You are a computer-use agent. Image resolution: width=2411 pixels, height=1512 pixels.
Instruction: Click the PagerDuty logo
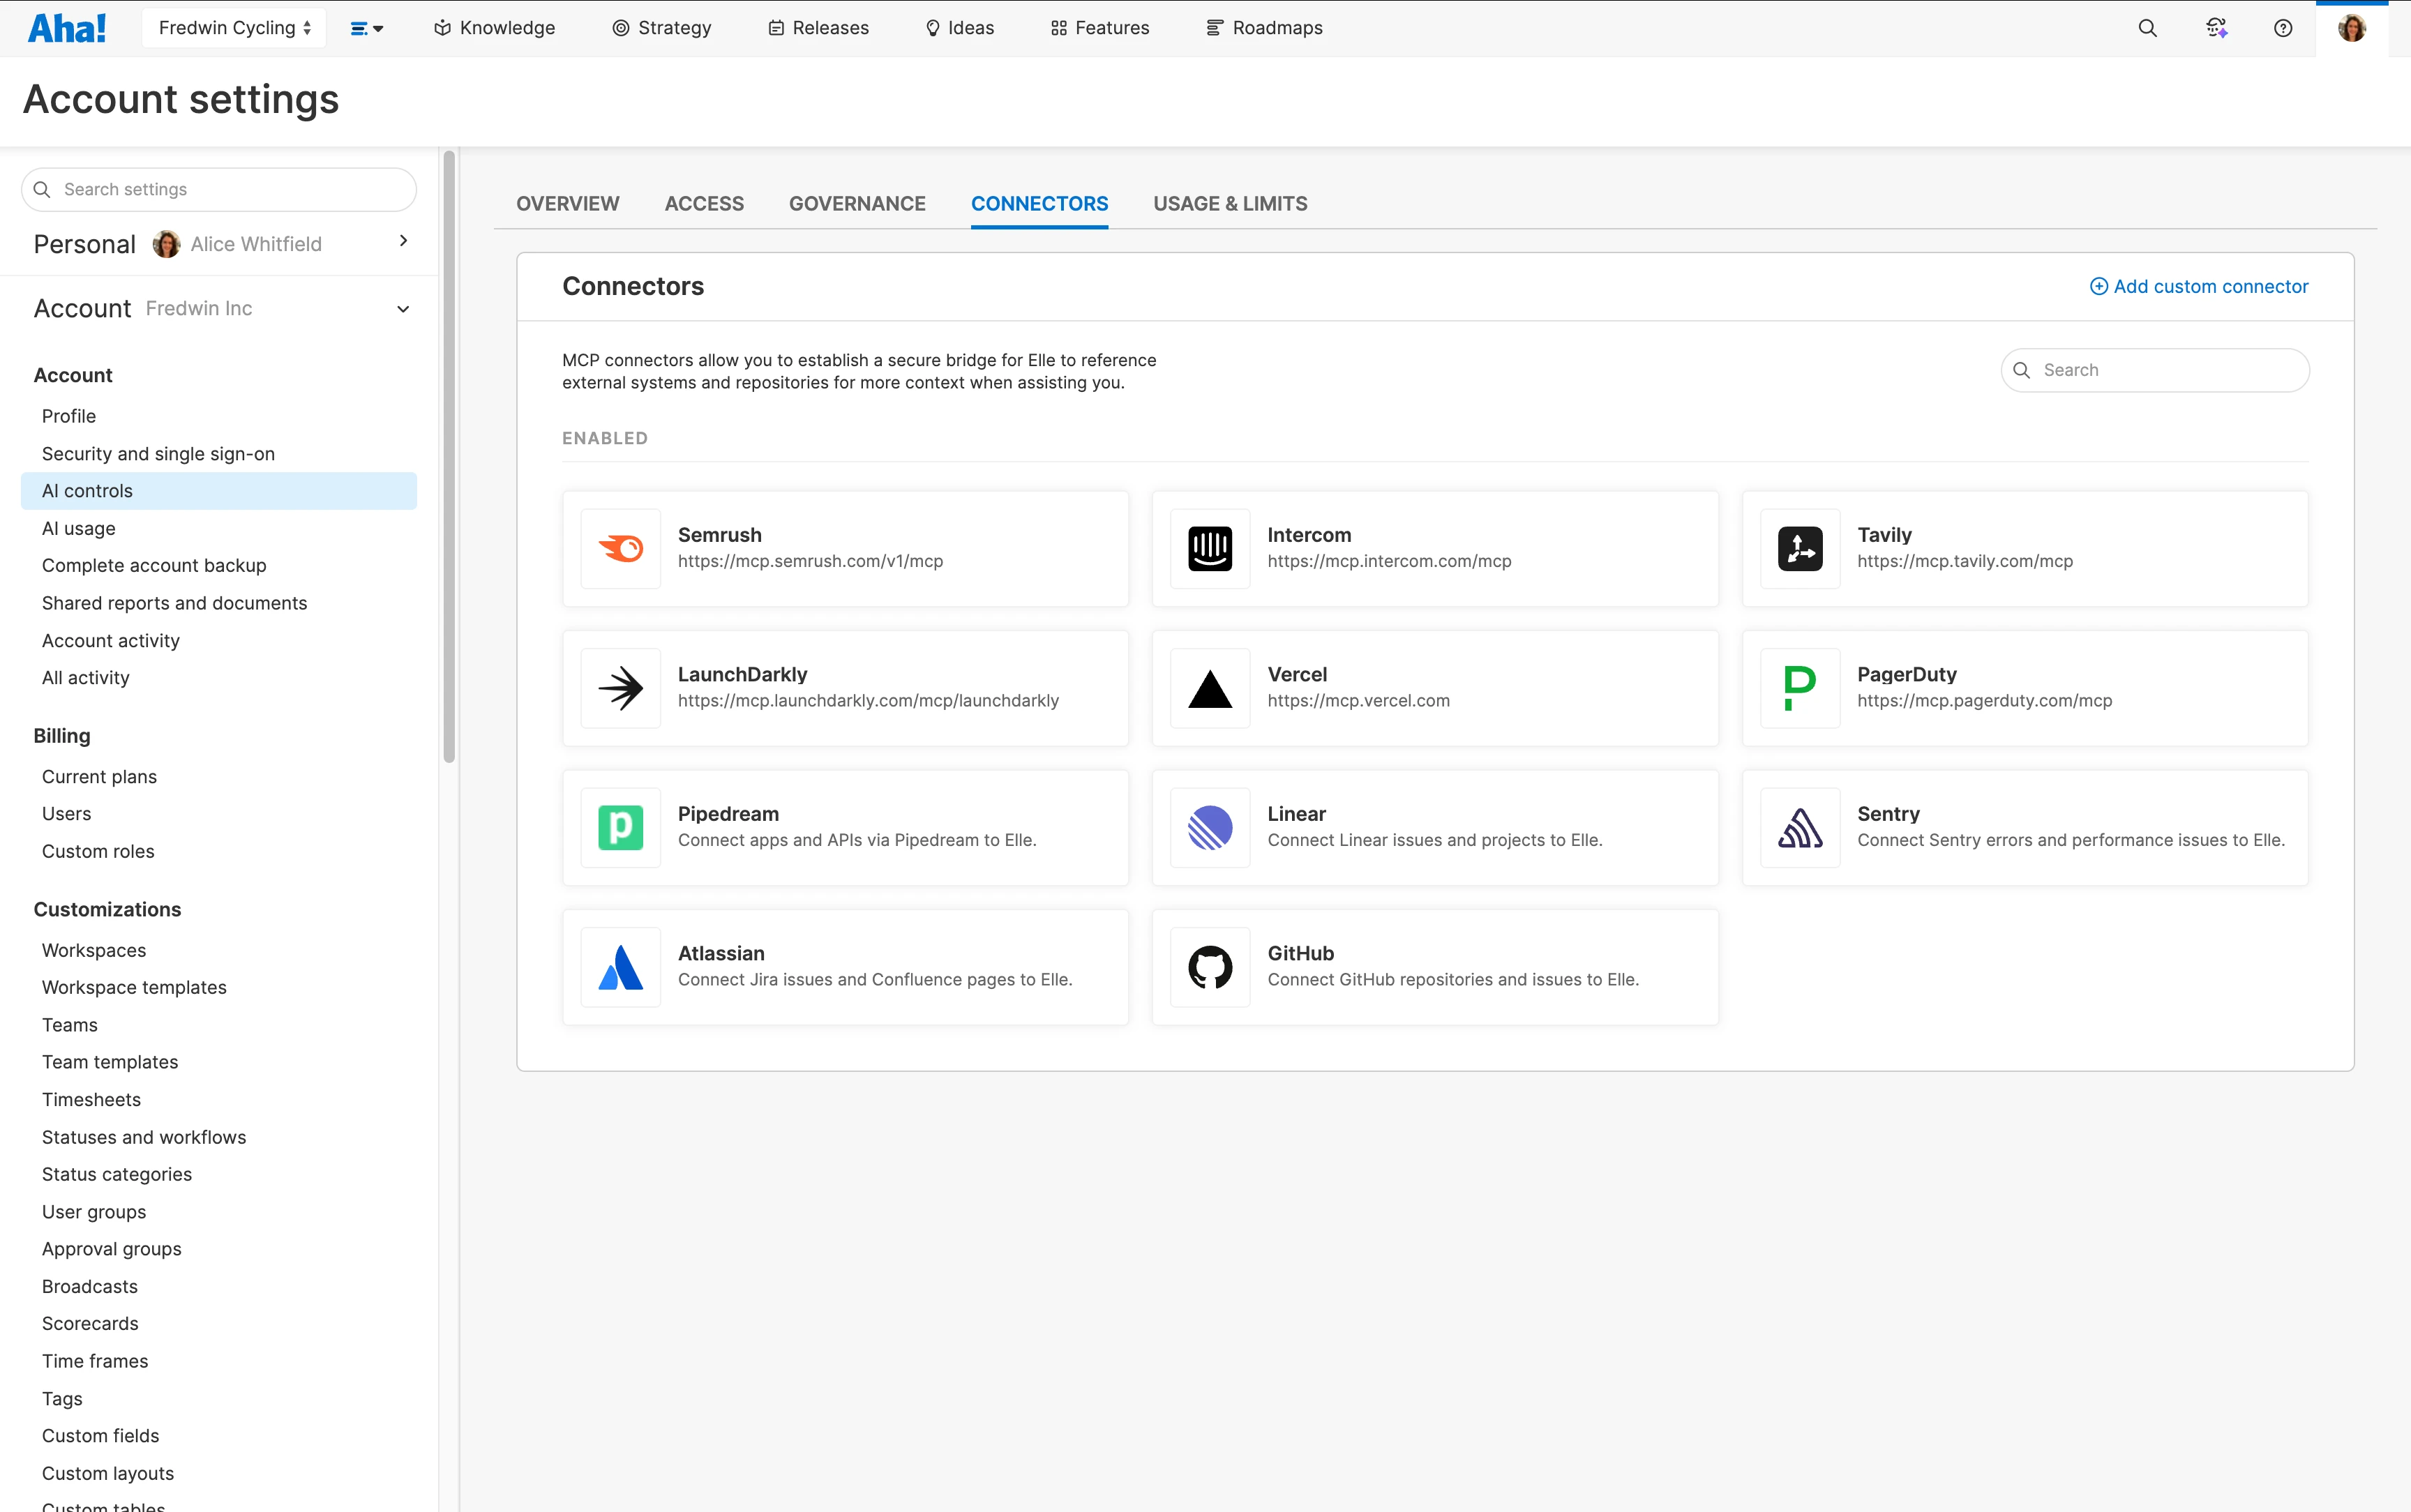(x=1800, y=688)
